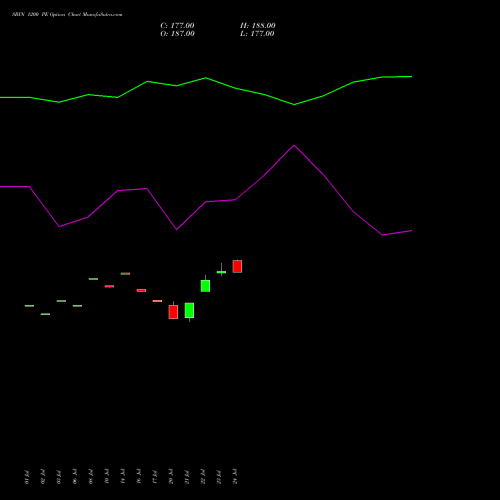The width and height of the screenshot is (500, 500).
Task: Click the low value L: 177.00
Action: pos(257,34)
